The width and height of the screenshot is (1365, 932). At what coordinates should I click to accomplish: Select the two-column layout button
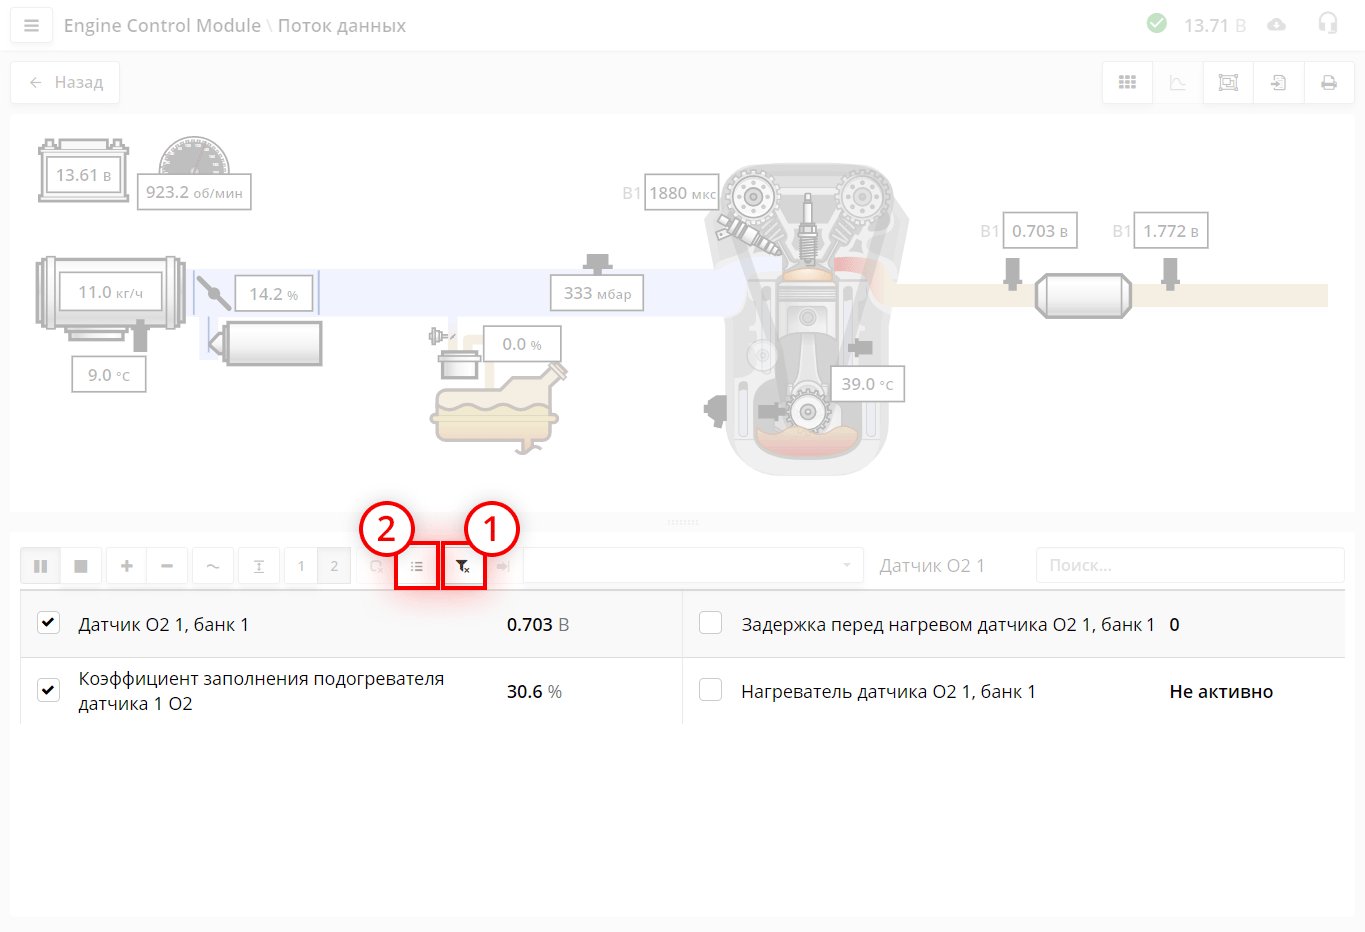(334, 566)
